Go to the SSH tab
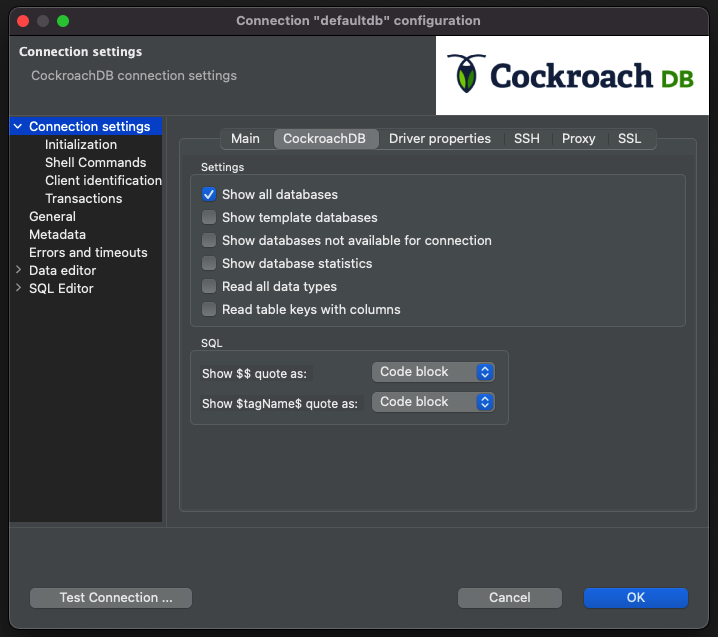 527,139
